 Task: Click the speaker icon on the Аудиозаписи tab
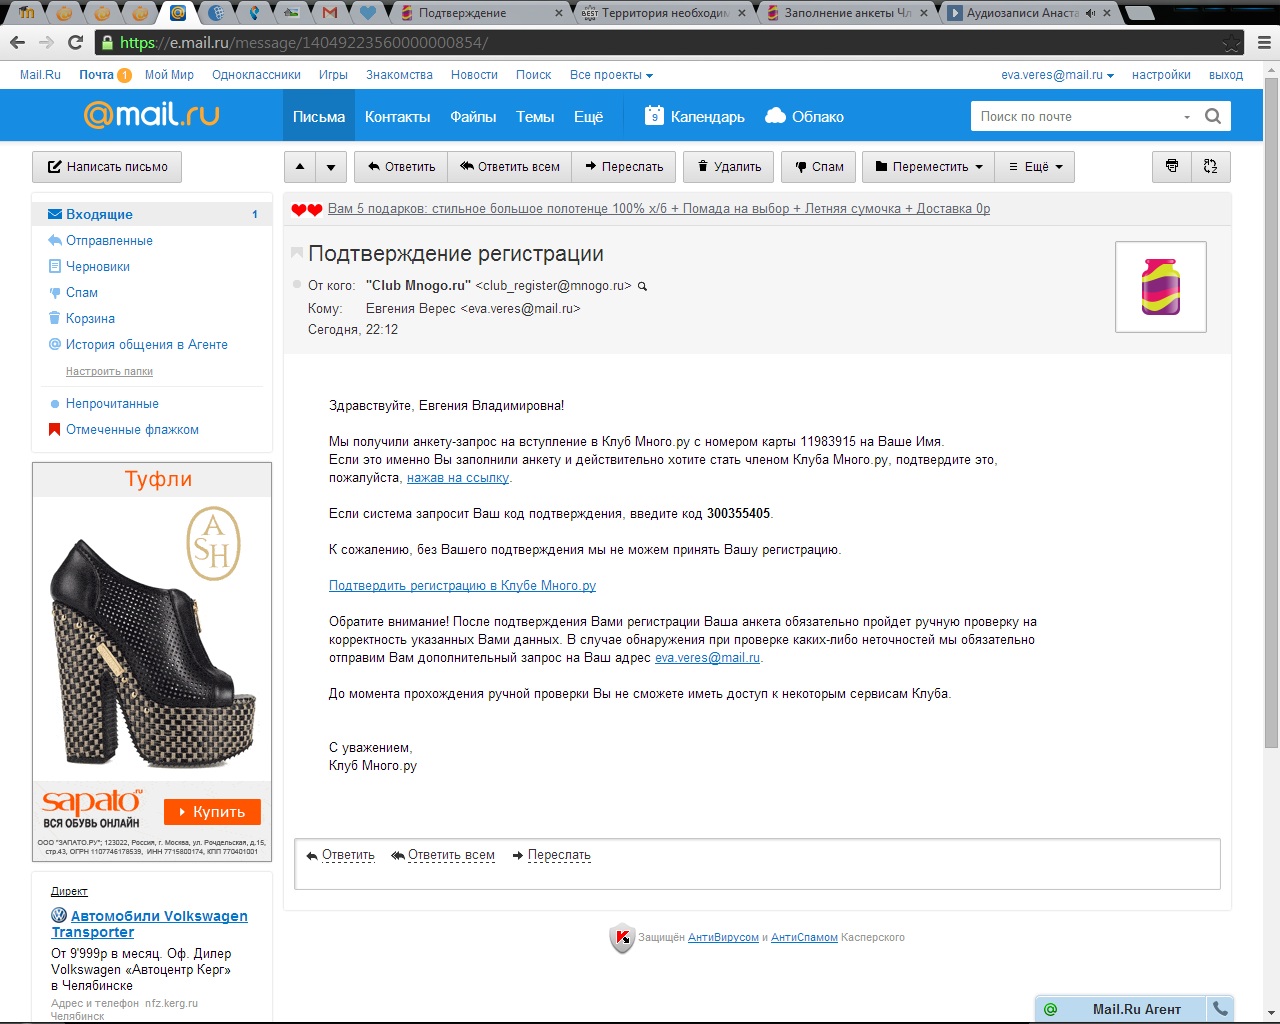point(1089,13)
